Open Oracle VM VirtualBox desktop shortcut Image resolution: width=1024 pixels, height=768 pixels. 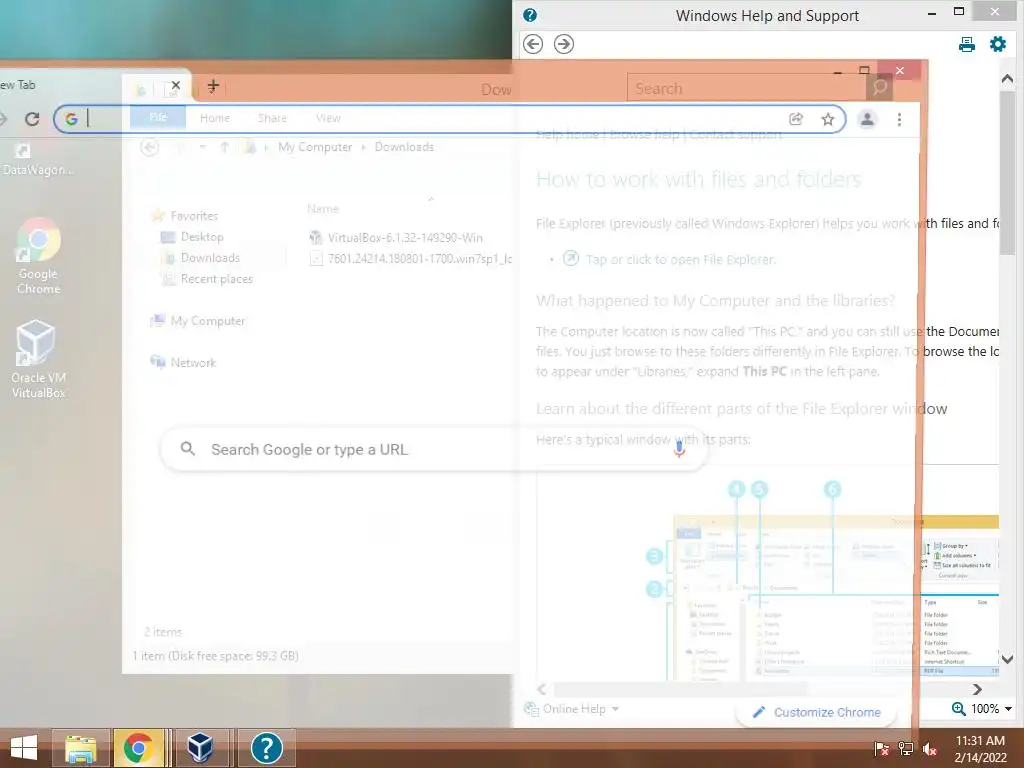click(x=38, y=359)
